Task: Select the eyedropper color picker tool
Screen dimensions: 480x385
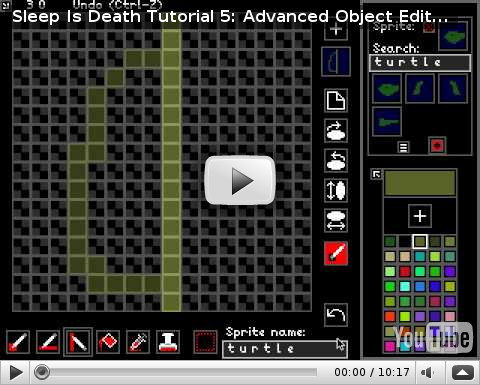Action: click(x=138, y=342)
